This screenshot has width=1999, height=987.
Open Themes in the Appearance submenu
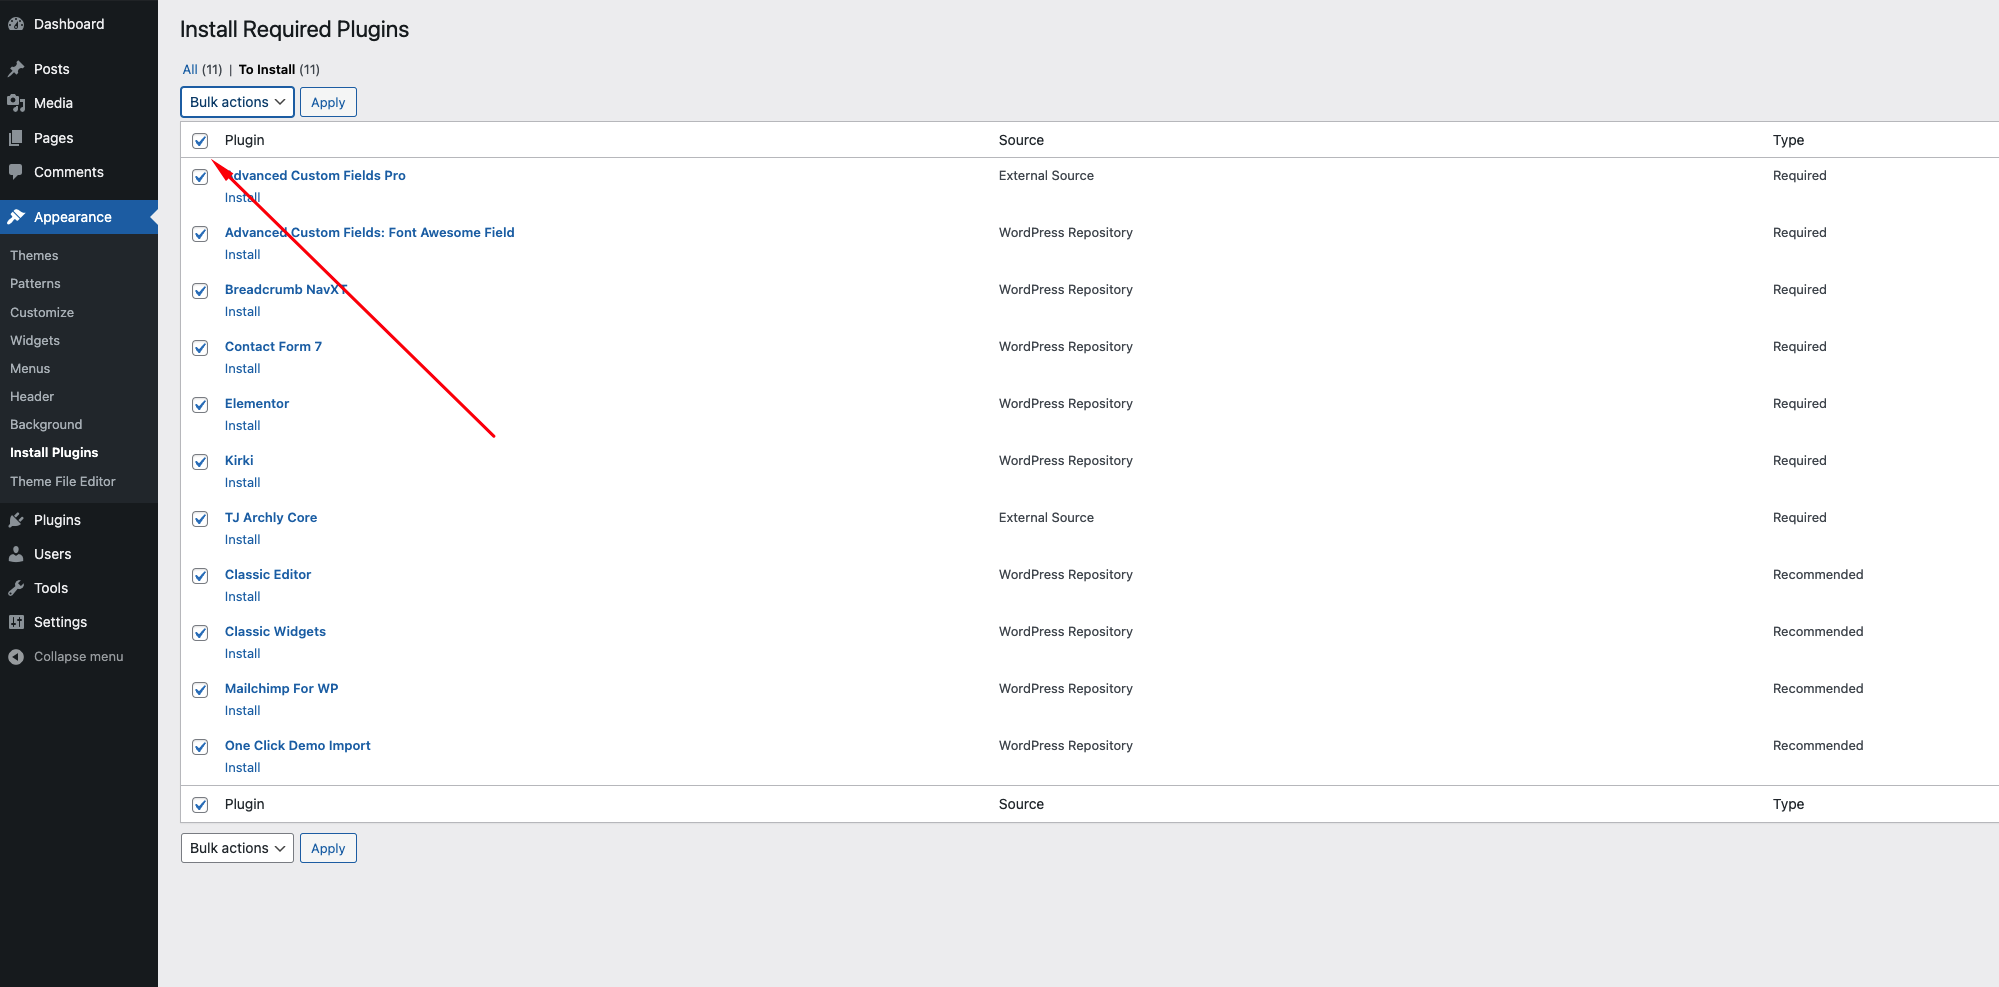pos(34,255)
